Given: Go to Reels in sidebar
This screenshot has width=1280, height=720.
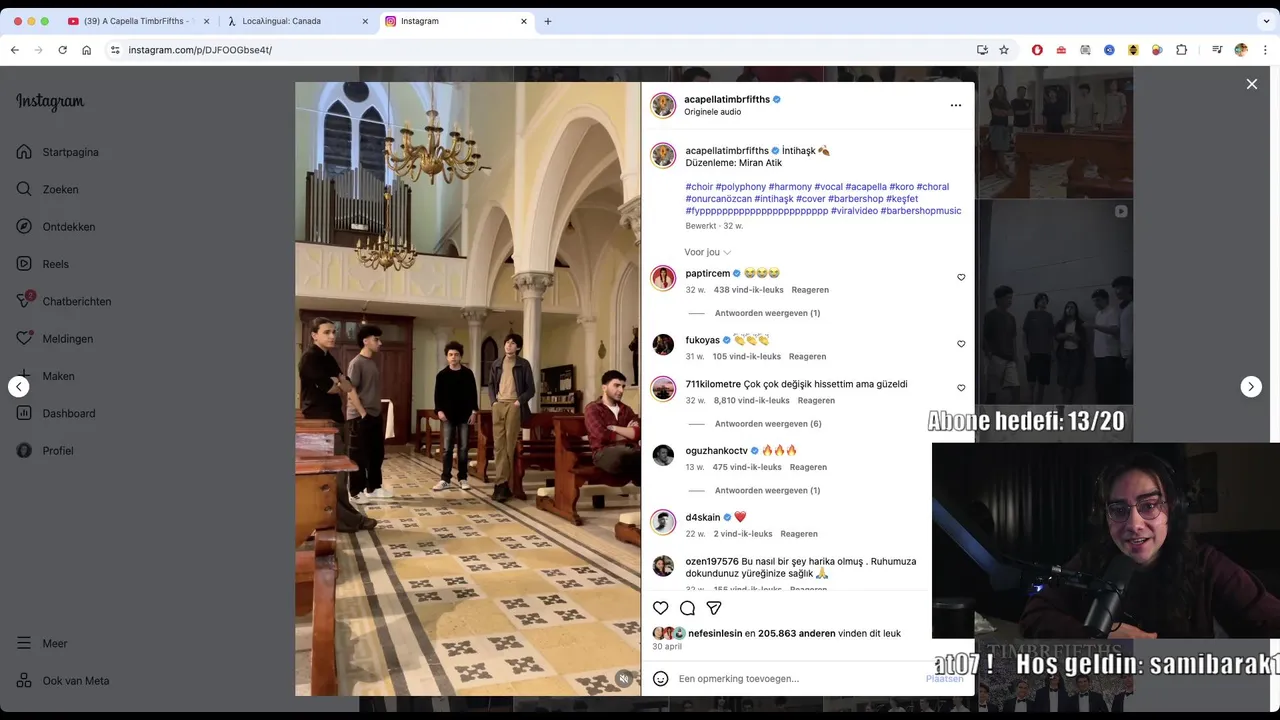Looking at the screenshot, I should click(x=43, y=264).
